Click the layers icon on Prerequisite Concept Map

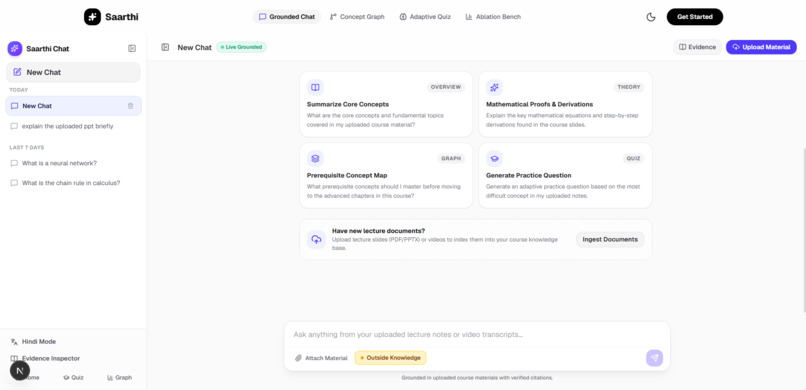pos(315,158)
